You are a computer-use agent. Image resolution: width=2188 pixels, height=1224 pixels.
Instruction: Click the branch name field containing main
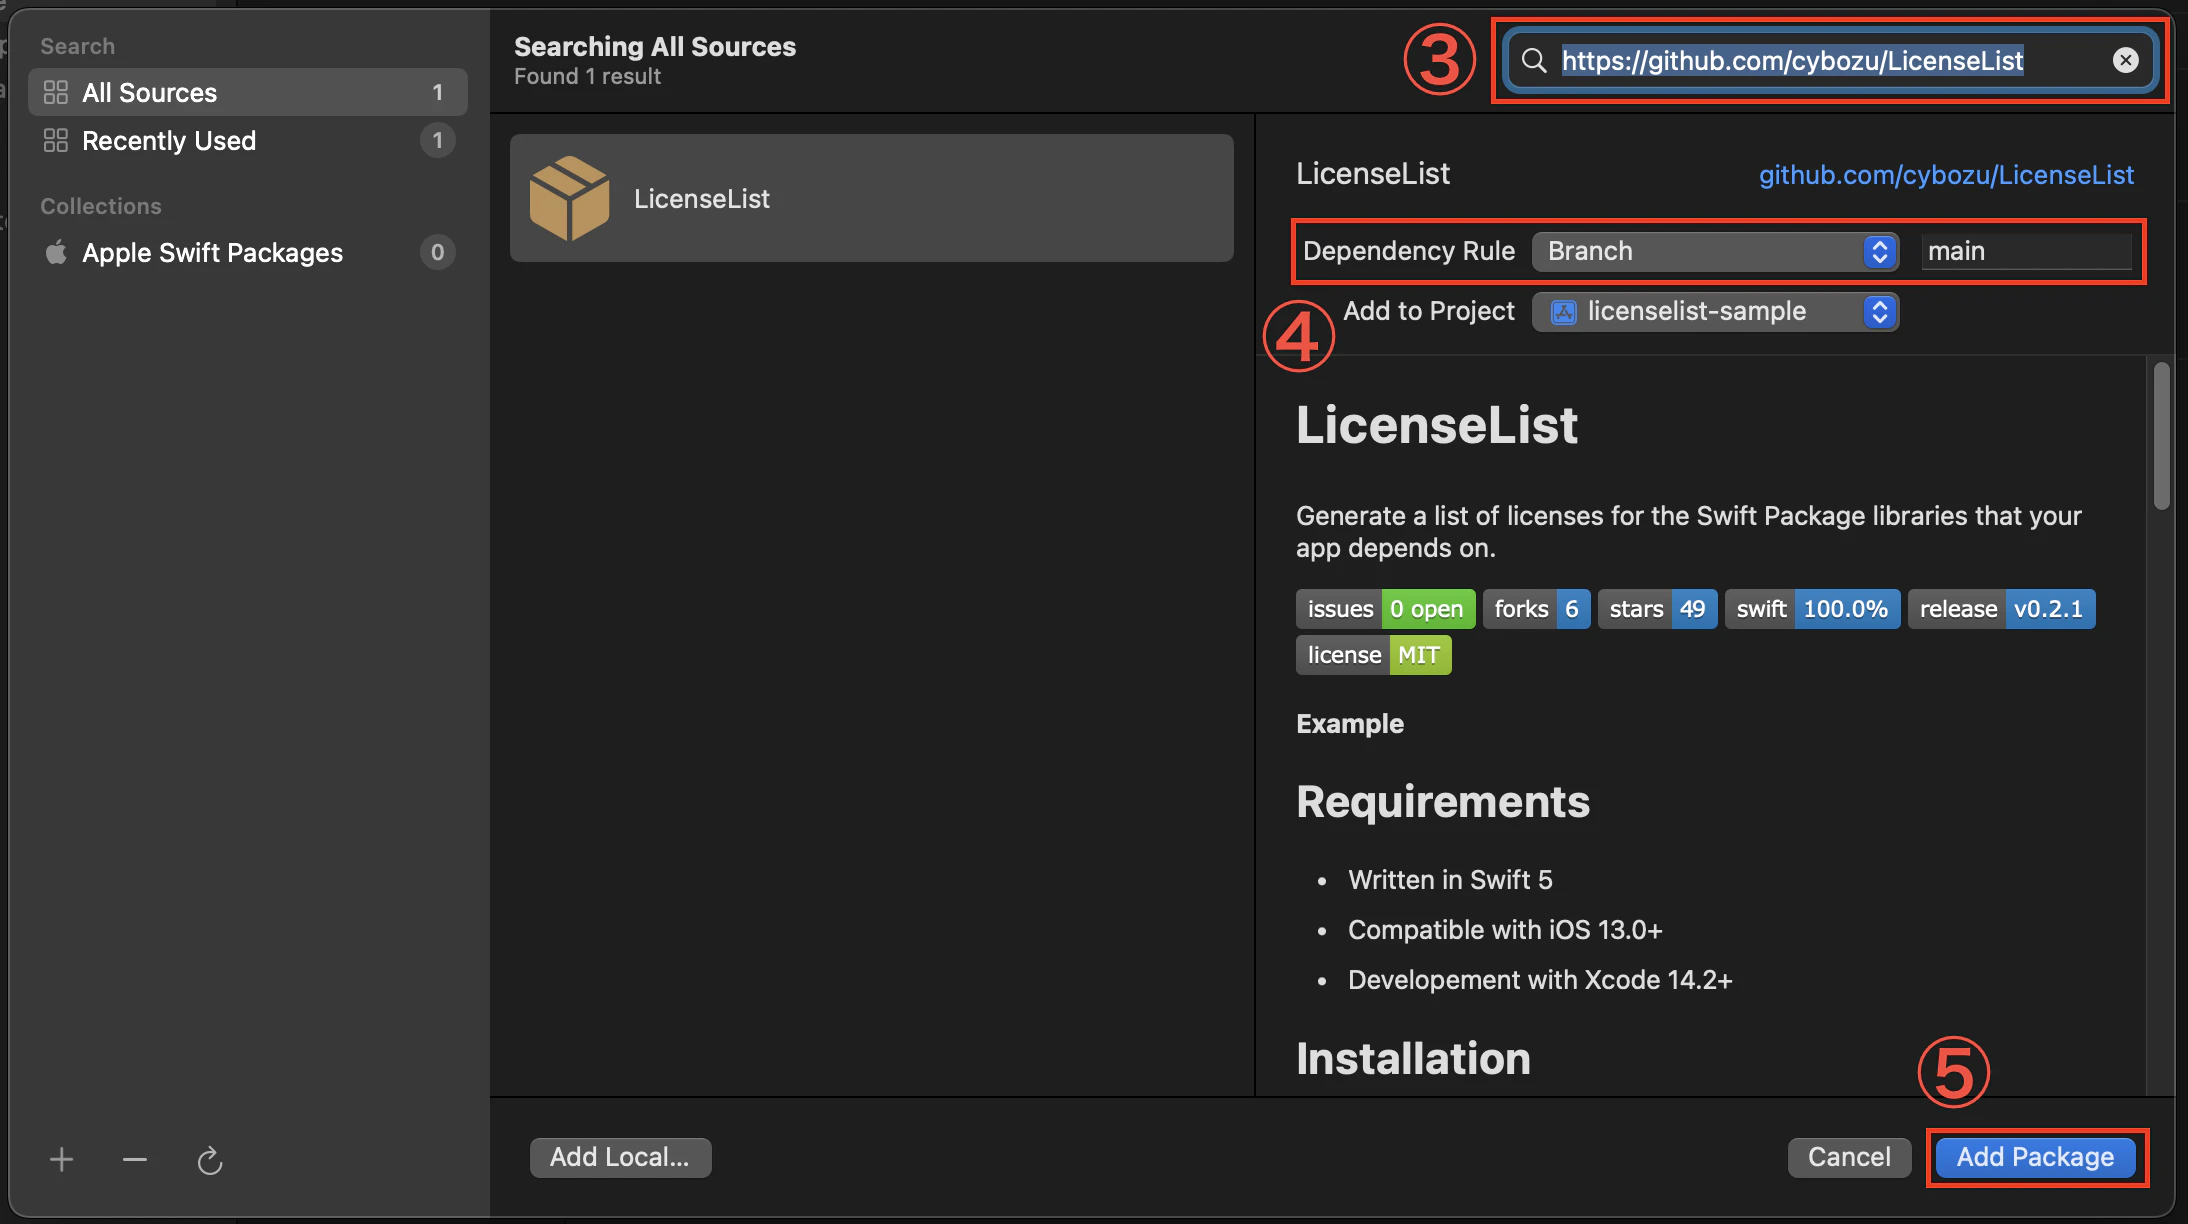coord(2027,251)
